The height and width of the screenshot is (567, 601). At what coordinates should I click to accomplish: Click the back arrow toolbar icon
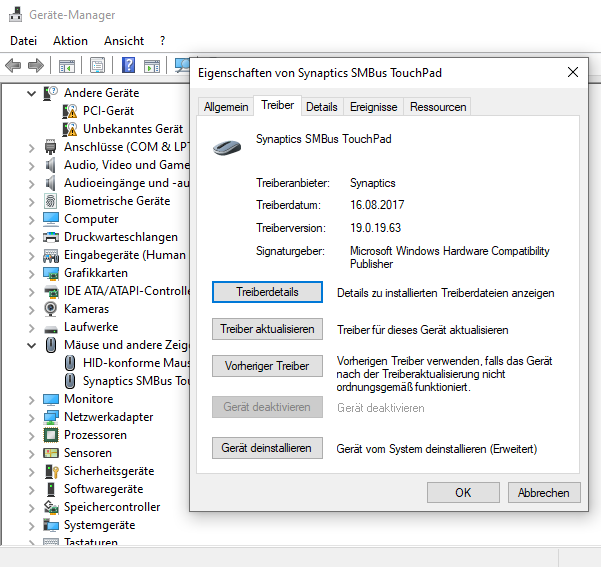click(13, 66)
